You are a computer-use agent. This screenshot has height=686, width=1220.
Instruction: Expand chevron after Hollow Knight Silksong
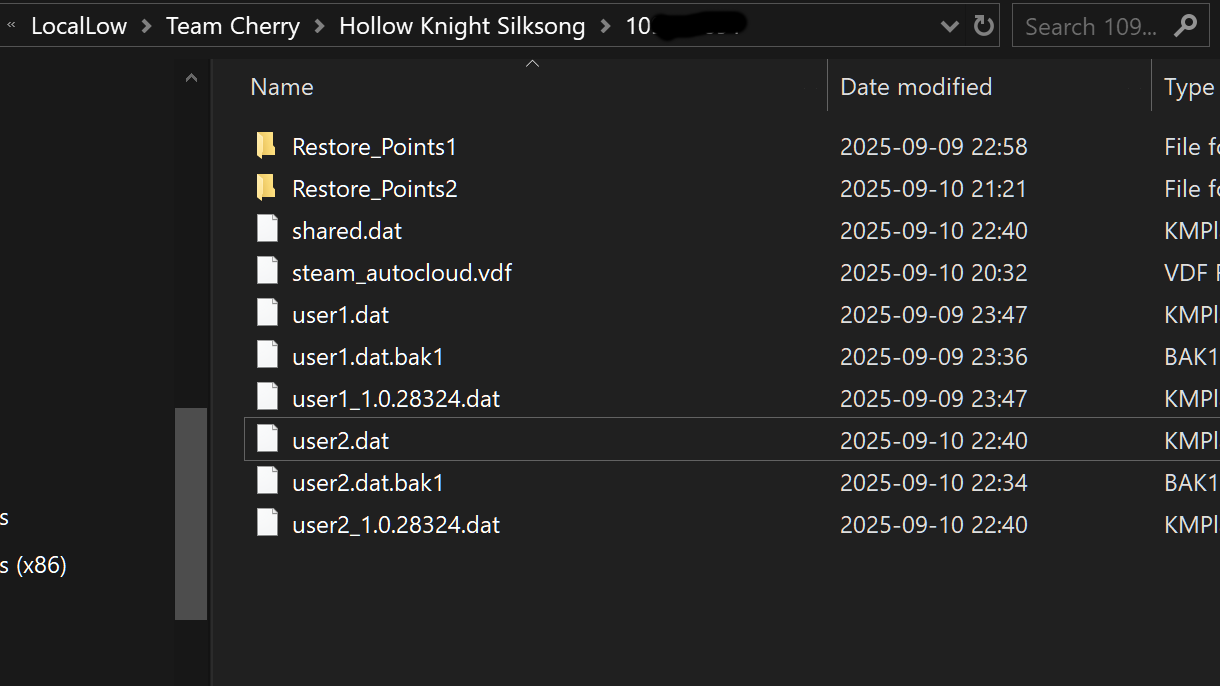605,27
